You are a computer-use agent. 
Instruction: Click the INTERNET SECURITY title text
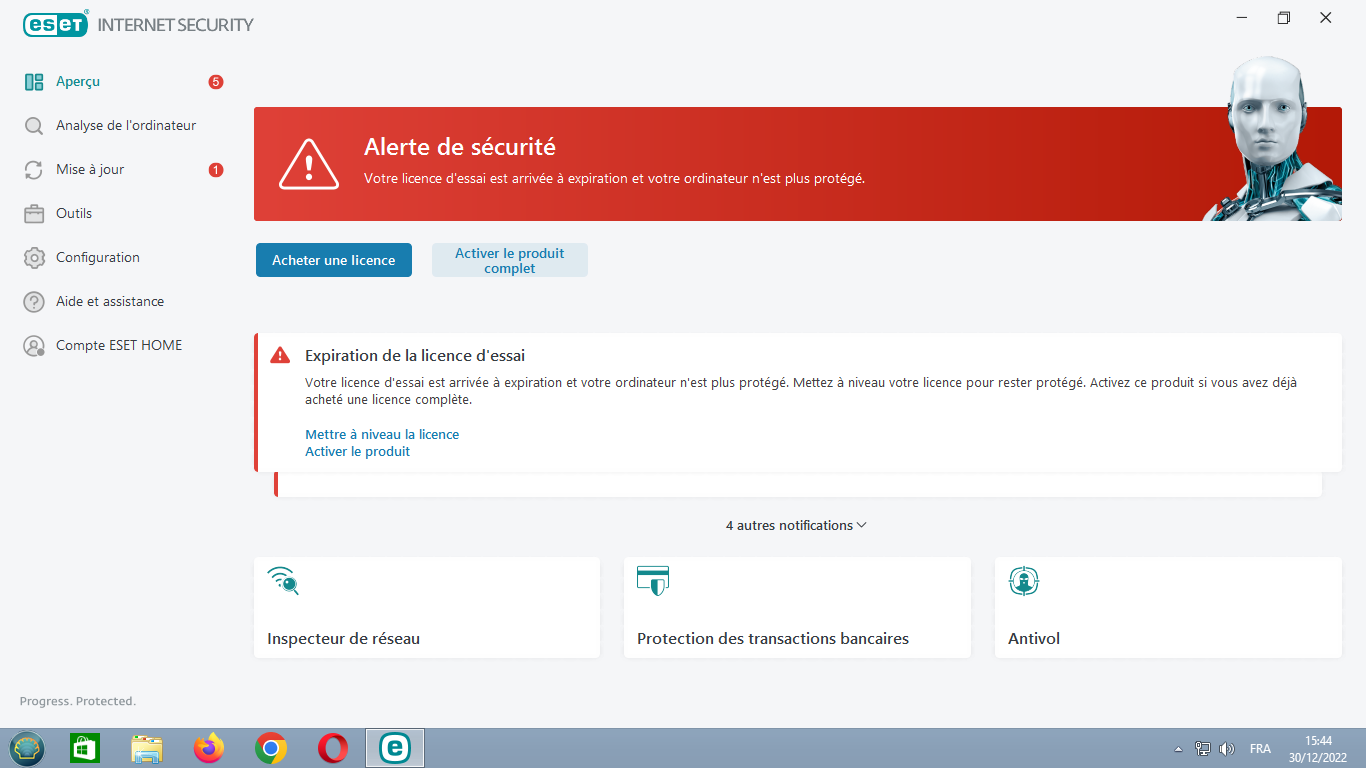coord(176,25)
